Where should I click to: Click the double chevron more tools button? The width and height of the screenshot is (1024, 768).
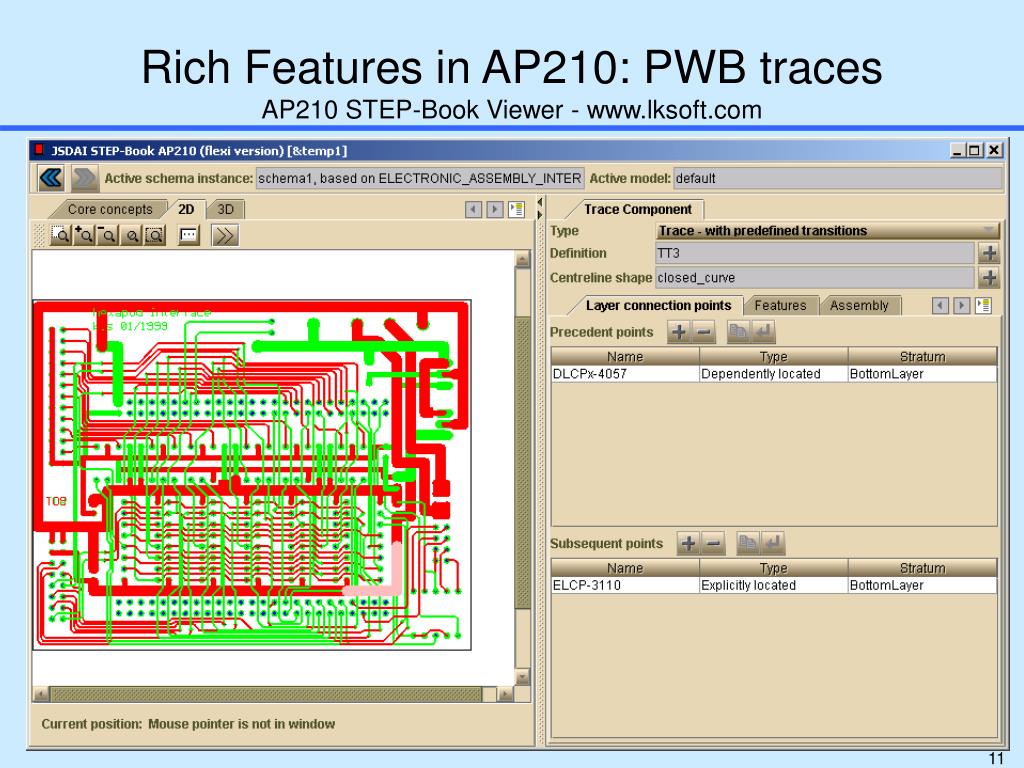[x=225, y=235]
